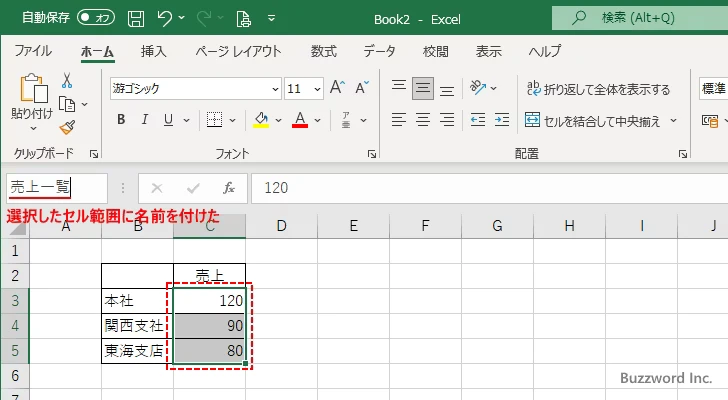Select the Format Painter brush
The width and height of the screenshot is (728, 400).
67,127
